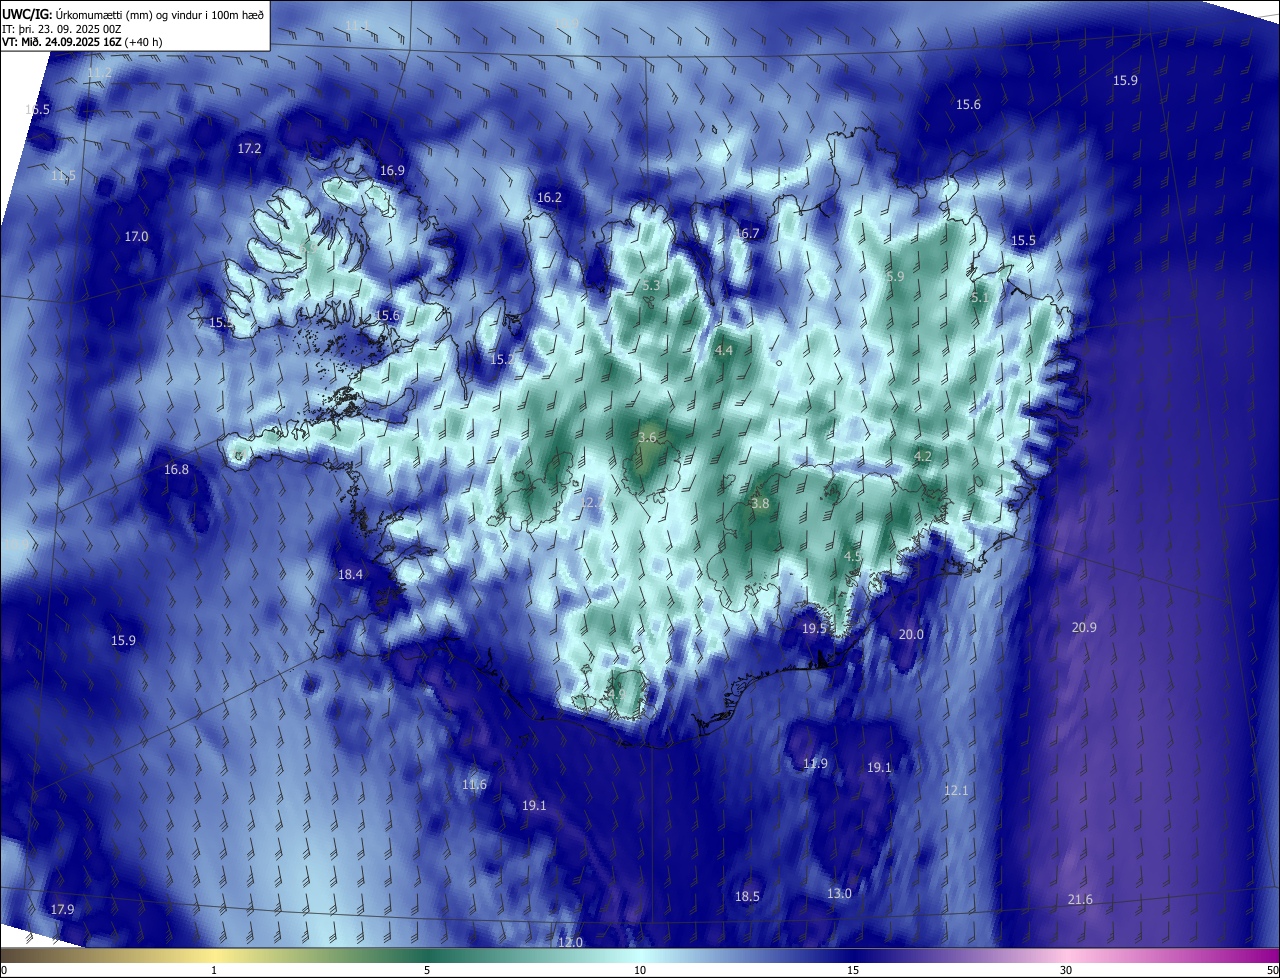This screenshot has height=978, width=1280.
Task: Click the 11.9 value label
Action: (815, 763)
